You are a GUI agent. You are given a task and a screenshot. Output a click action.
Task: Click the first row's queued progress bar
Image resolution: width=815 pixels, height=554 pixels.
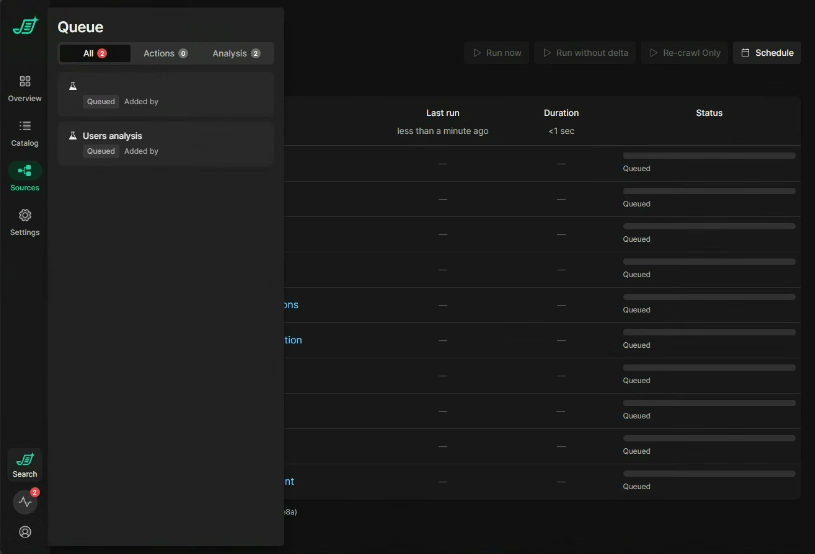point(709,156)
